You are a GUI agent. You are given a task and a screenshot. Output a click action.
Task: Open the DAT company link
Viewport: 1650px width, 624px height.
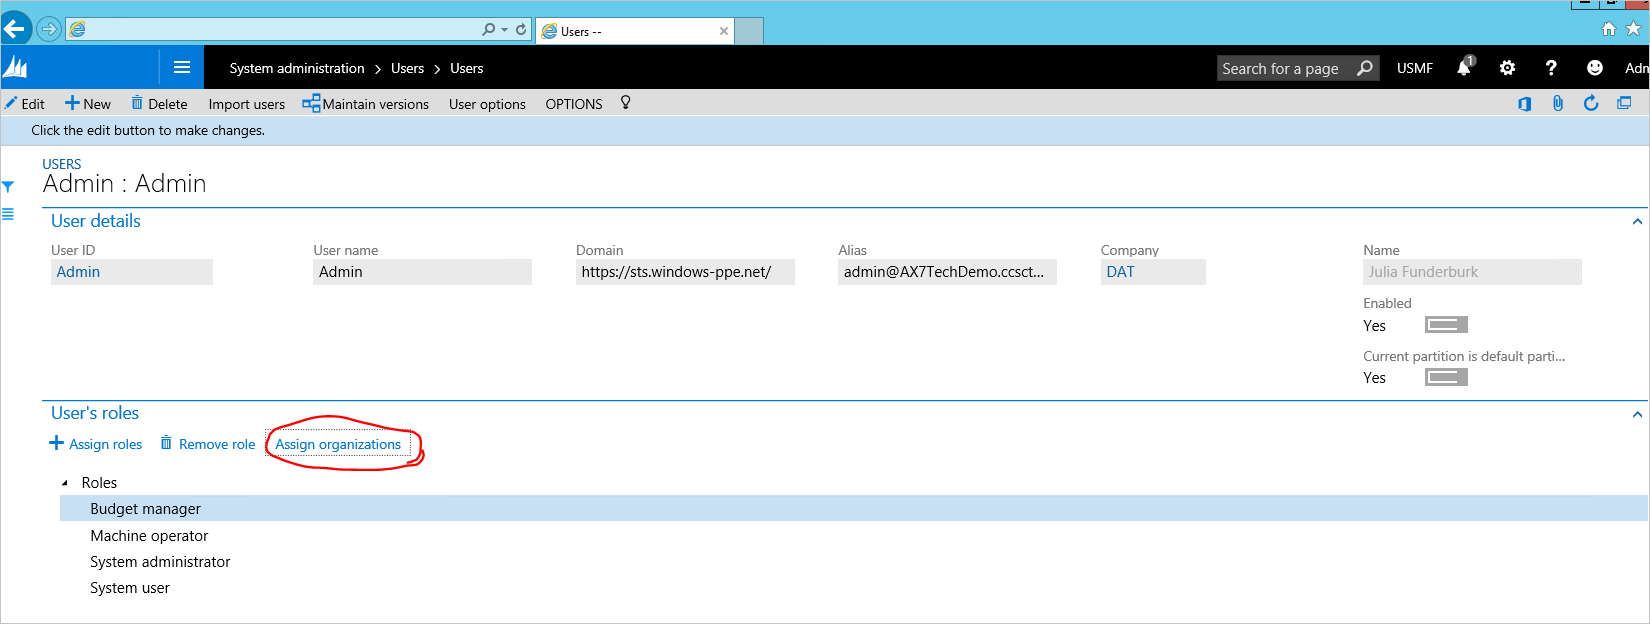(x=1120, y=272)
